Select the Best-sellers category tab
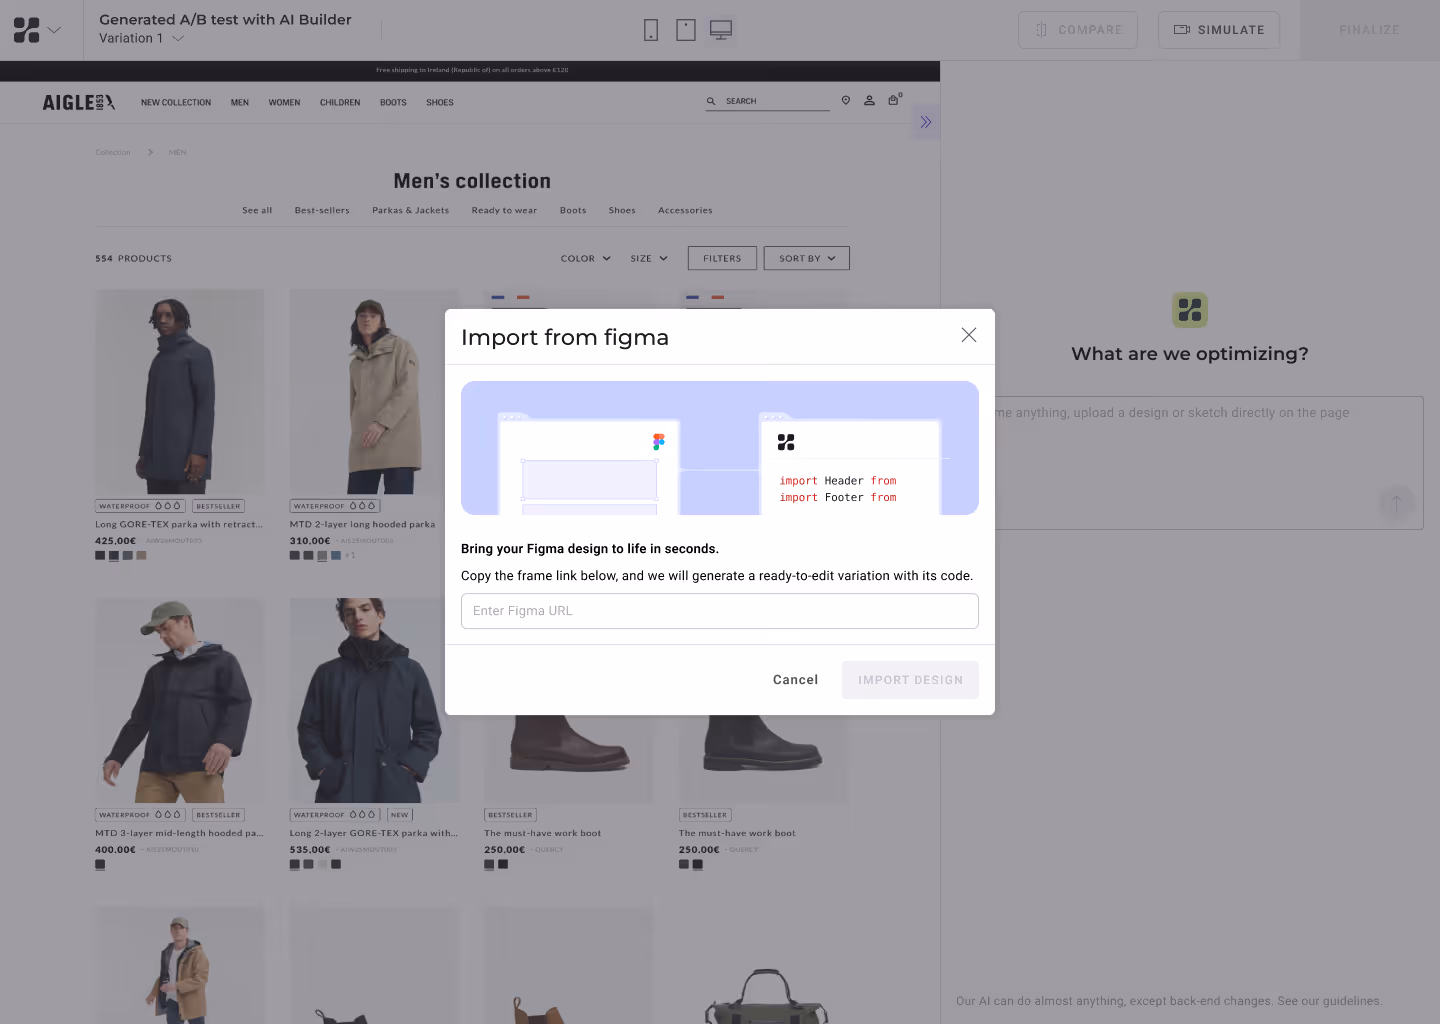 coord(322,211)
